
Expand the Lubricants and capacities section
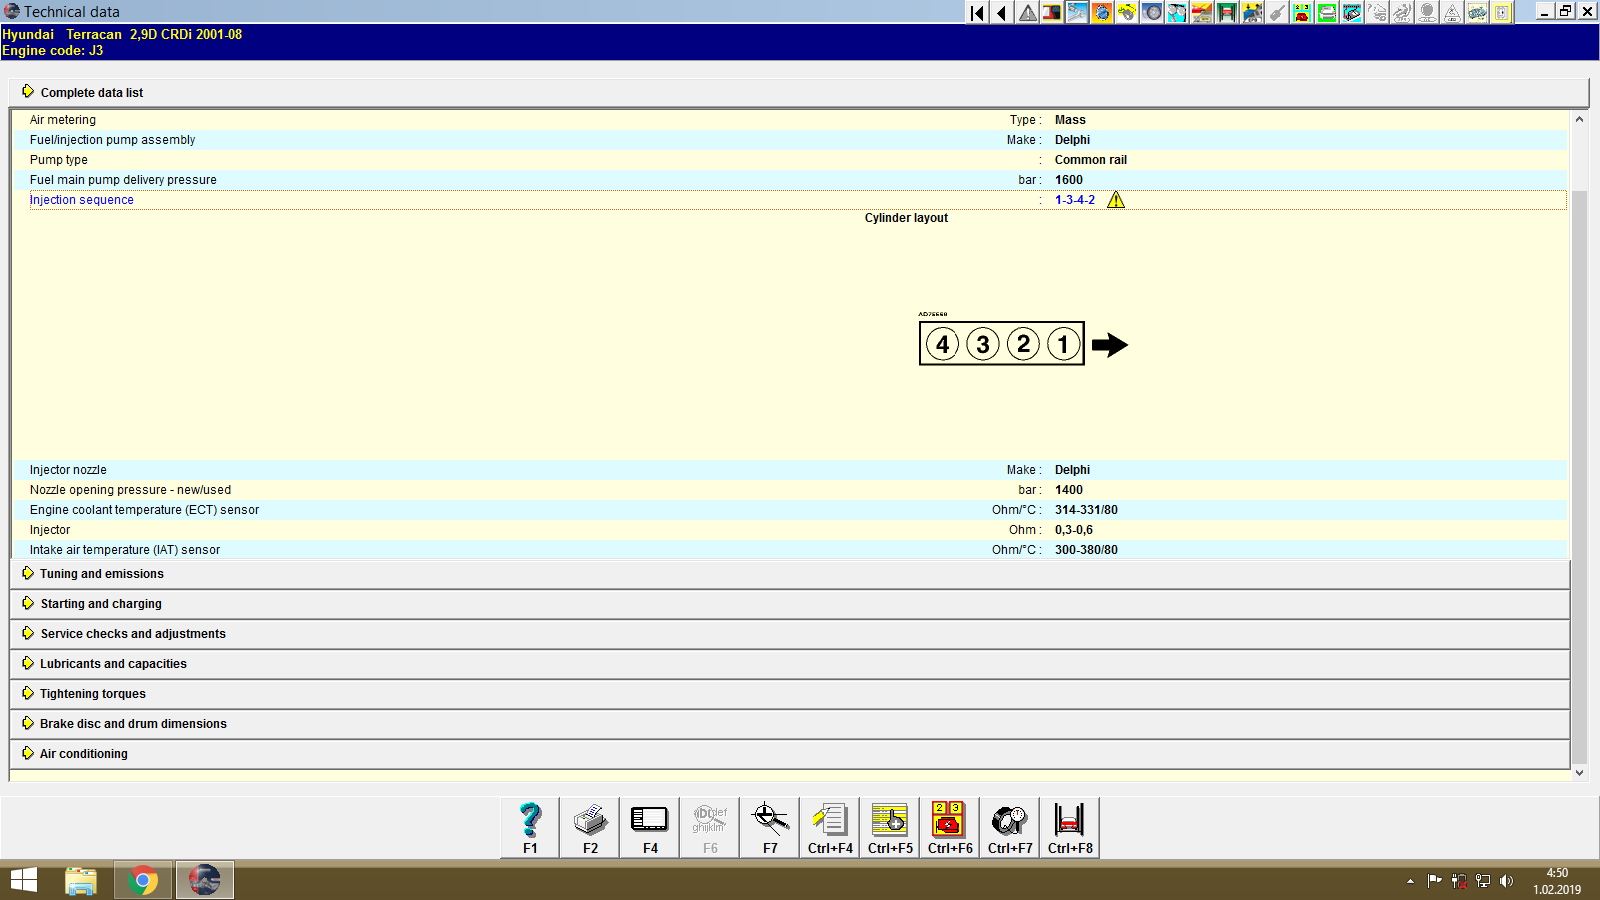(x=111, y=663)
